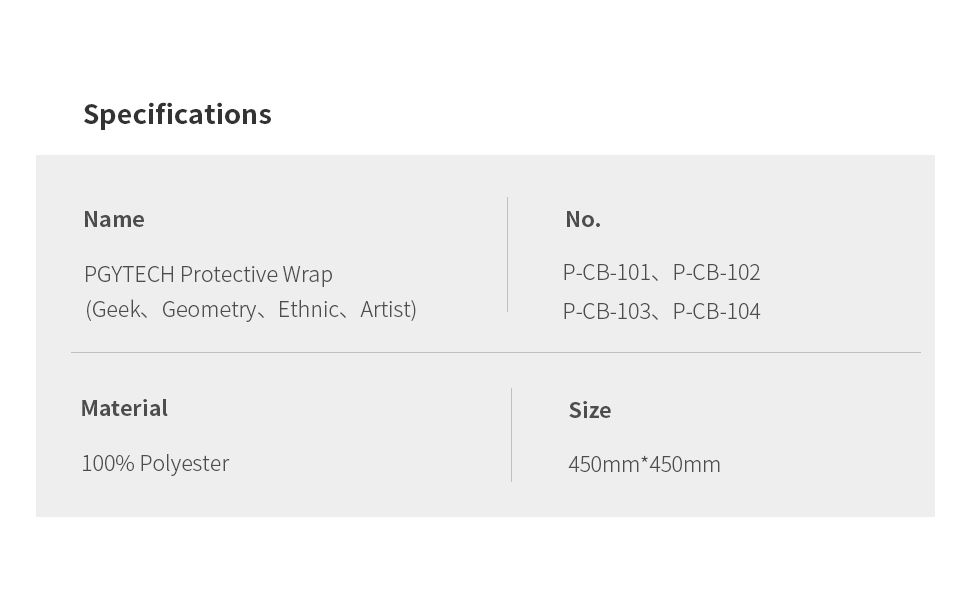Click the Size label
970x600 pixels.
point(590,410)
